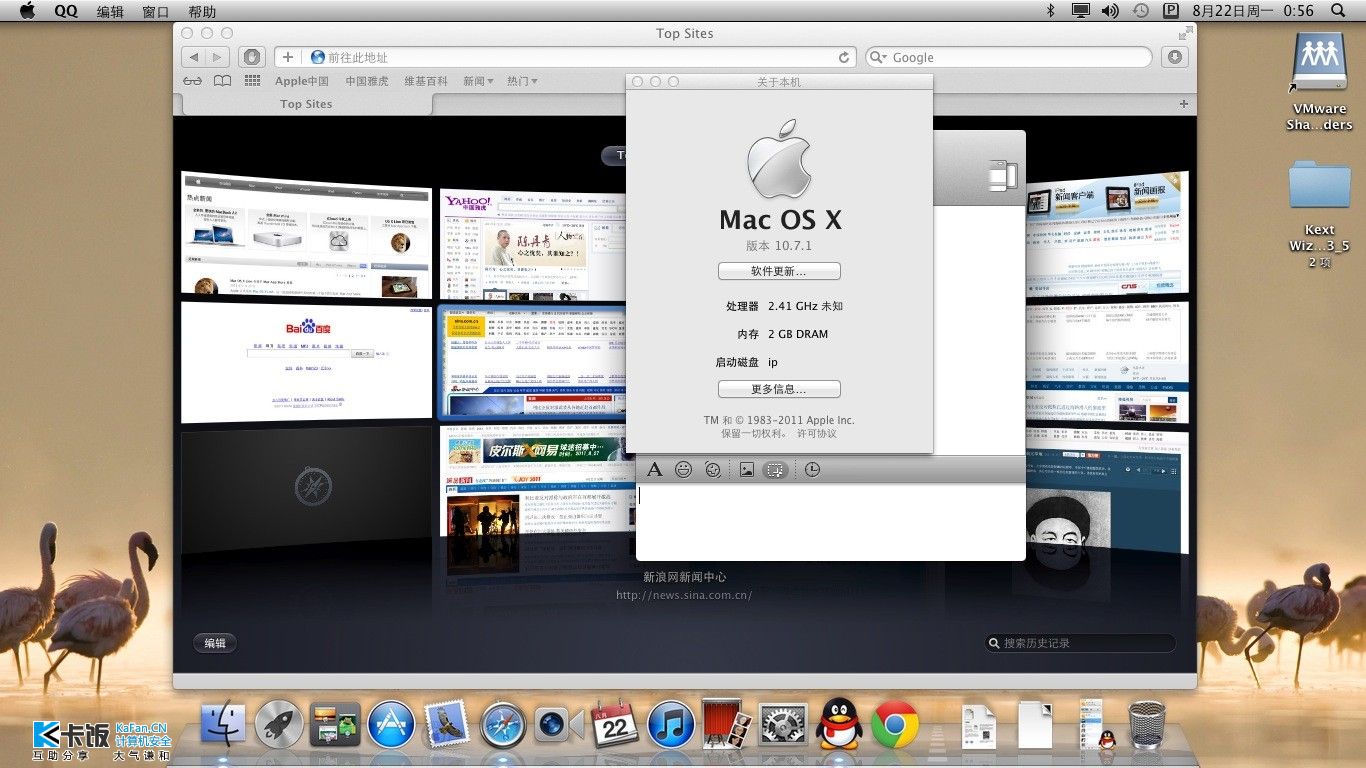Open the 许可协议 link
The width and height of the screenshot is (1366, 768).
pos(817,434)
